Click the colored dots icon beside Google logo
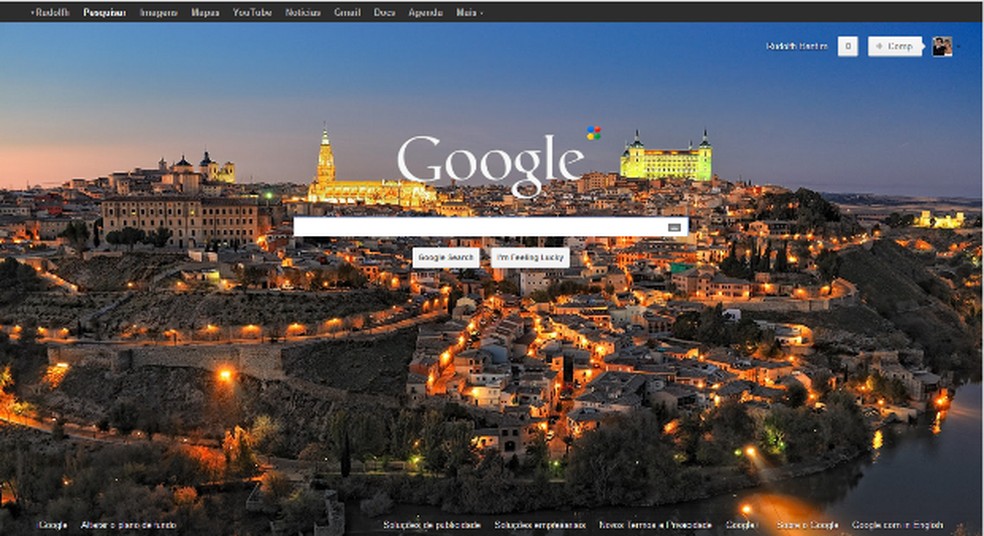Image resolution: width=984 pixels, height=536 pixels. [x=594, y=132]
